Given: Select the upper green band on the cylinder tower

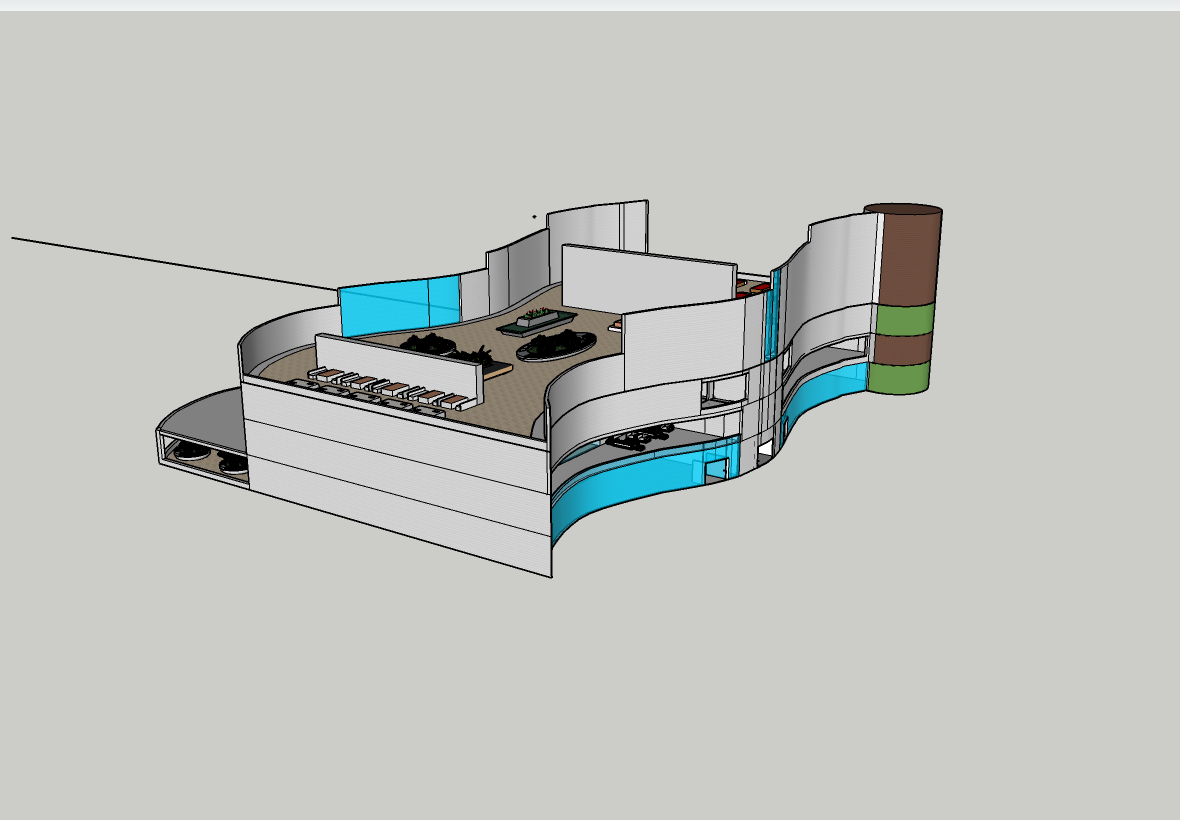Looking at the screenshot, I should point(904,320).
